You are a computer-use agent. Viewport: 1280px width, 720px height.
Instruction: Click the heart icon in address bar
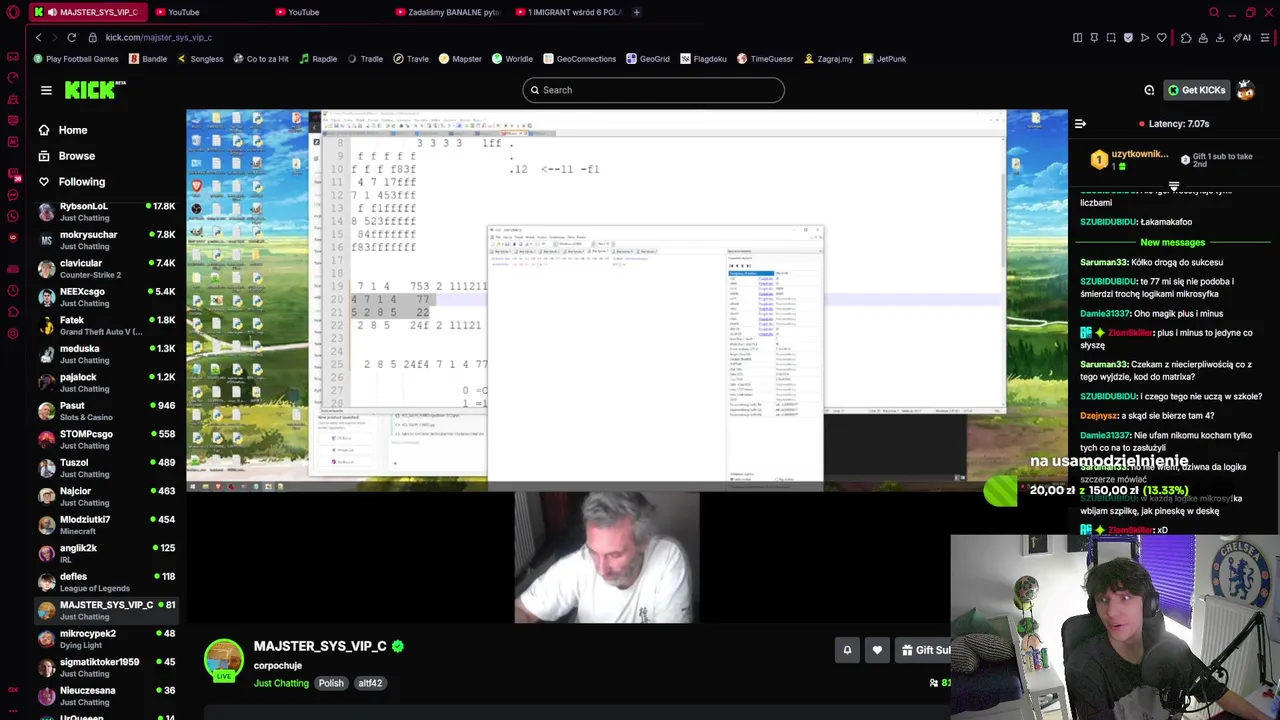[x=1161, y=37]
